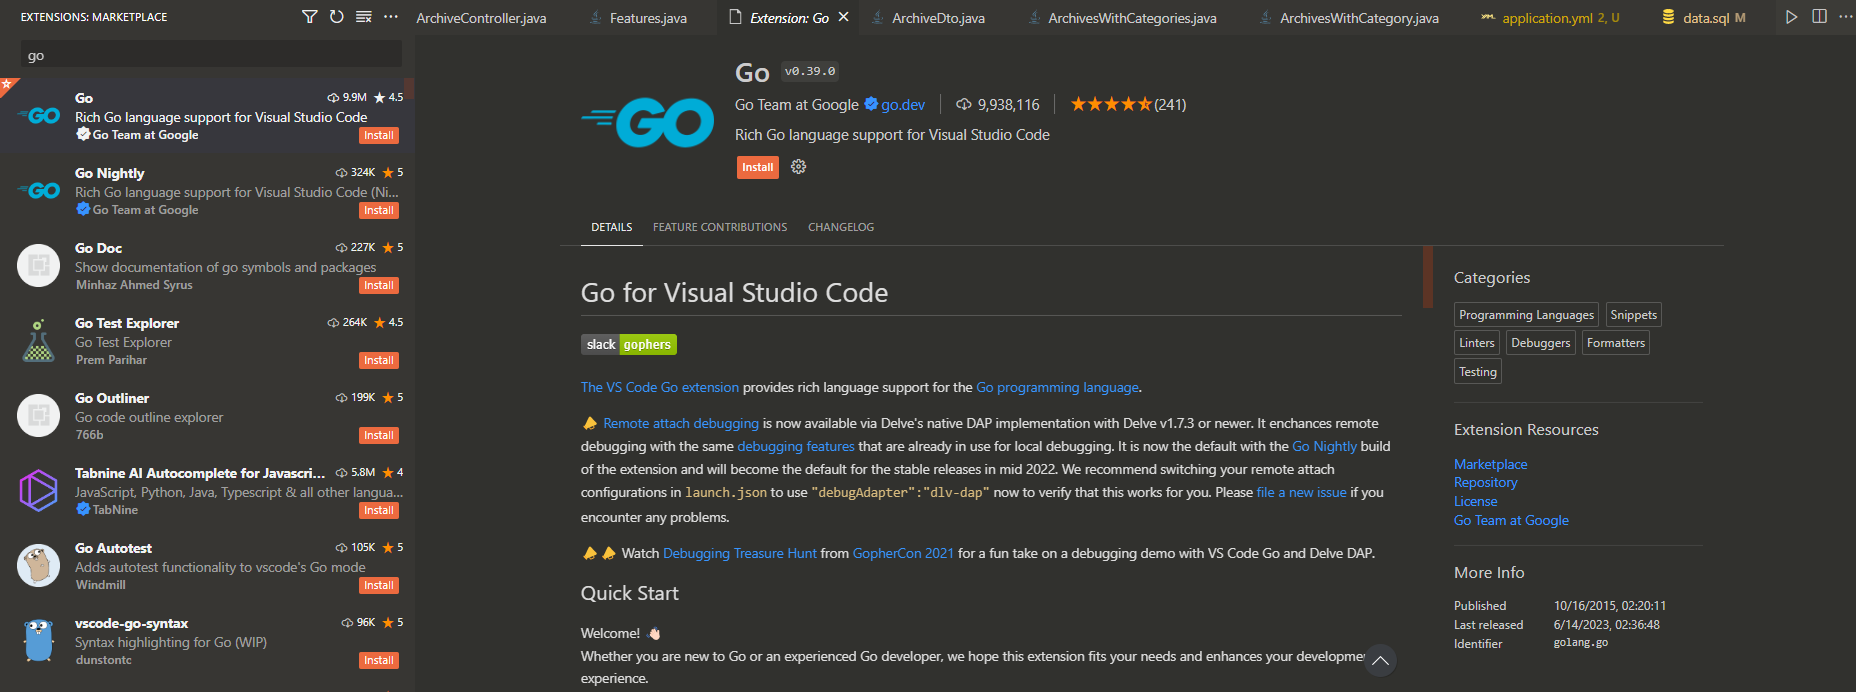Switch to data.sql tab

[1704, 18]
